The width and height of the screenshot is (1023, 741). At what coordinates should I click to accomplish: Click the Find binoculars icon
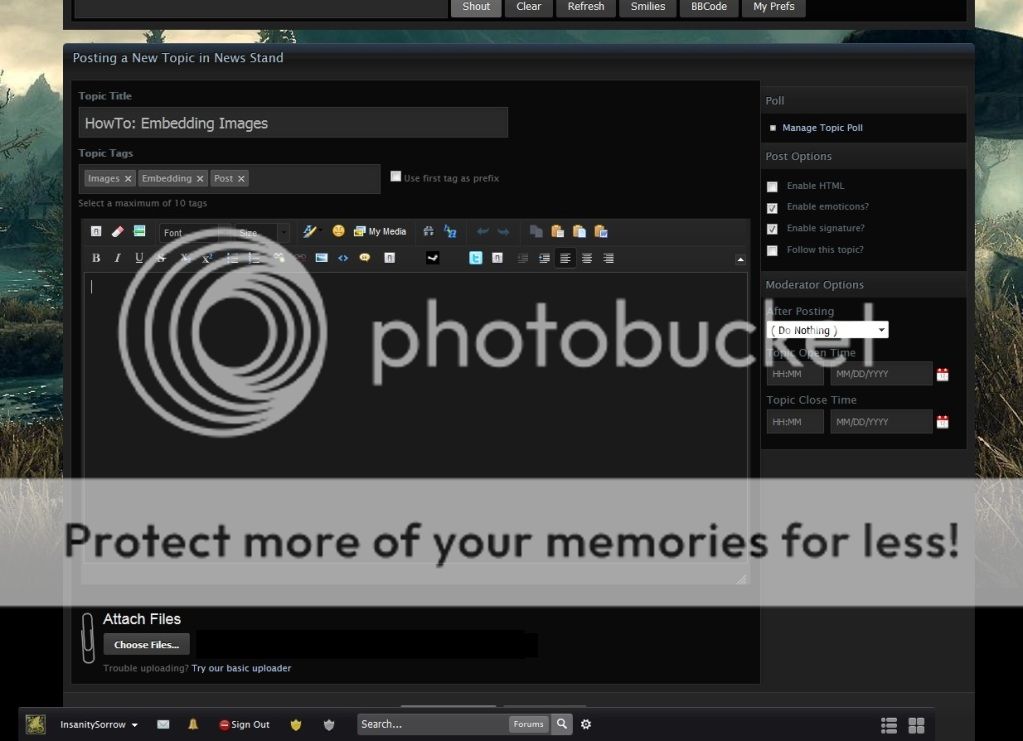428,232
